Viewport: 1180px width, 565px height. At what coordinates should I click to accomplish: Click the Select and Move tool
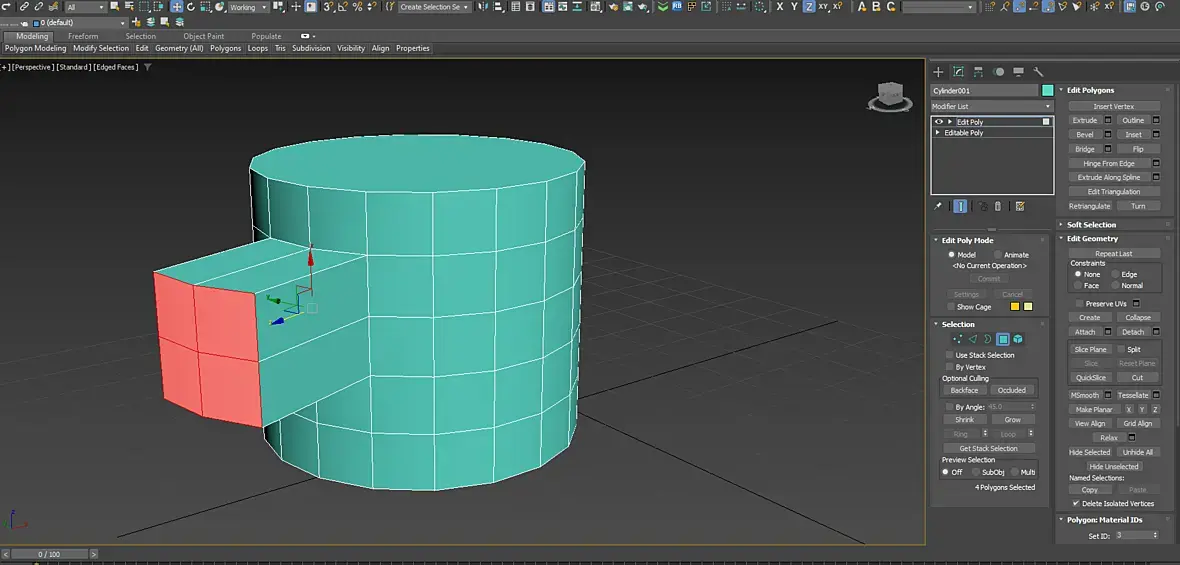(x=176, y=7)
